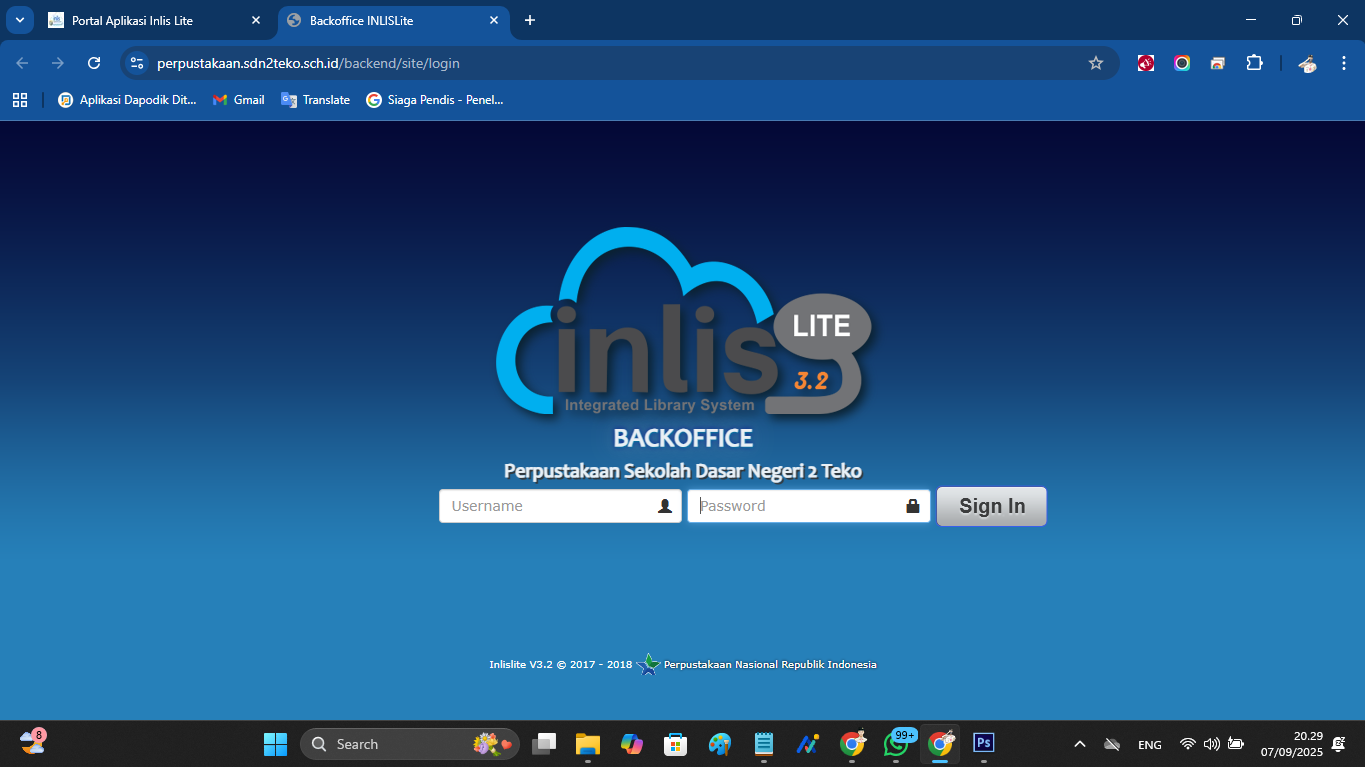Click the Chrome profile avatar
The image size is (1365, 767).
1307,62
